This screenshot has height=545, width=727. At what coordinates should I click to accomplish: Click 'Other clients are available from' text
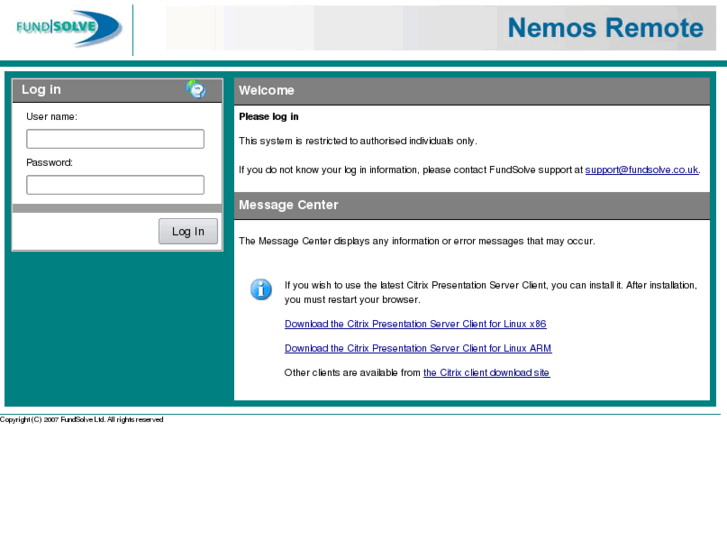click(352, 372)
